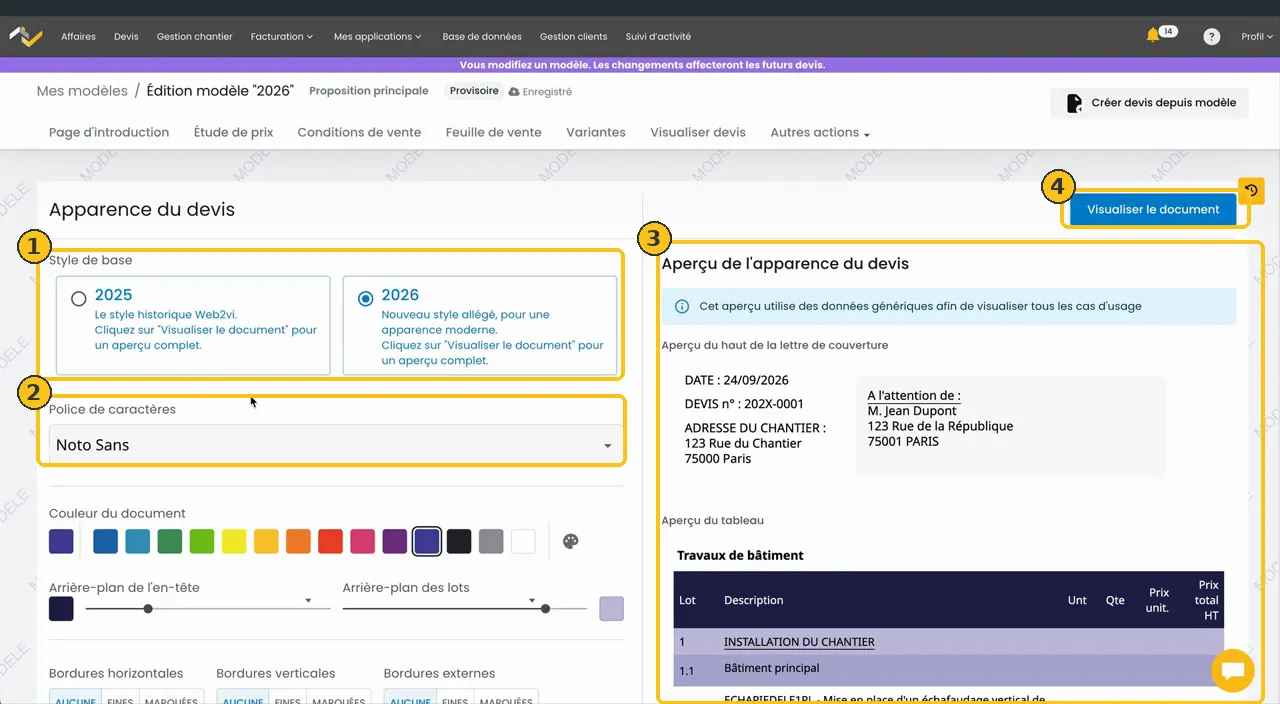Click the Proposition principale label

tap(369, 91)
